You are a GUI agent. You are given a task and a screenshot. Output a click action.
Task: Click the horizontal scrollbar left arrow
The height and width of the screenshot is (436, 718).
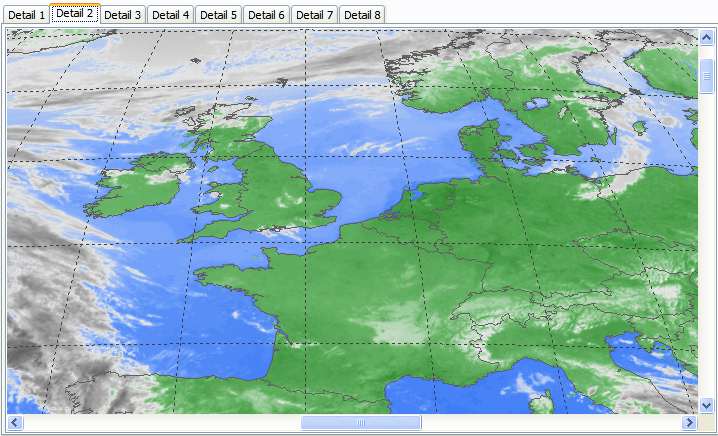click(15, 422)
